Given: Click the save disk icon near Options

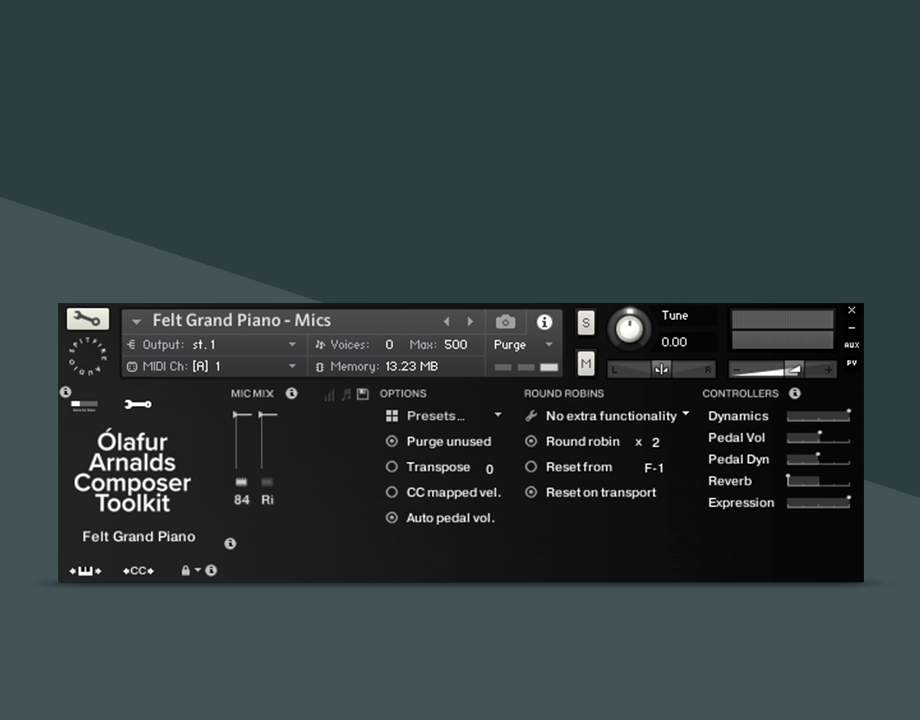Looking at the screenshot, I should coord(363,395).
